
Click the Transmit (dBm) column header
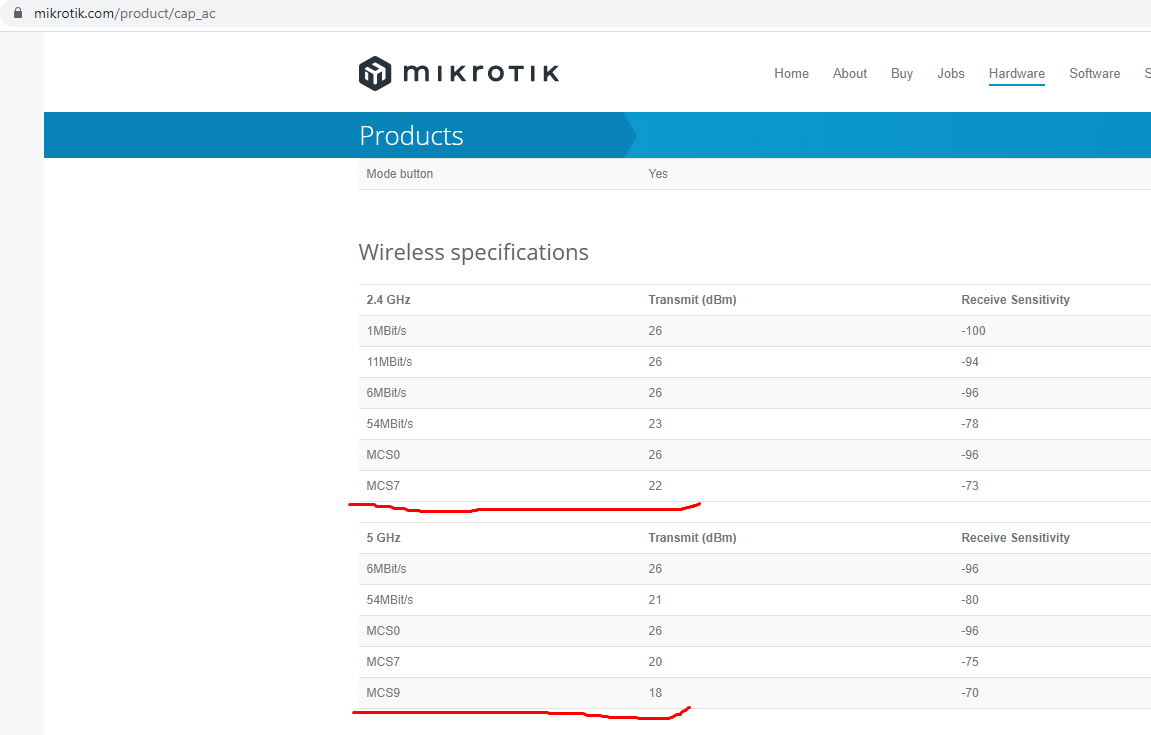[x=692, y=299]
